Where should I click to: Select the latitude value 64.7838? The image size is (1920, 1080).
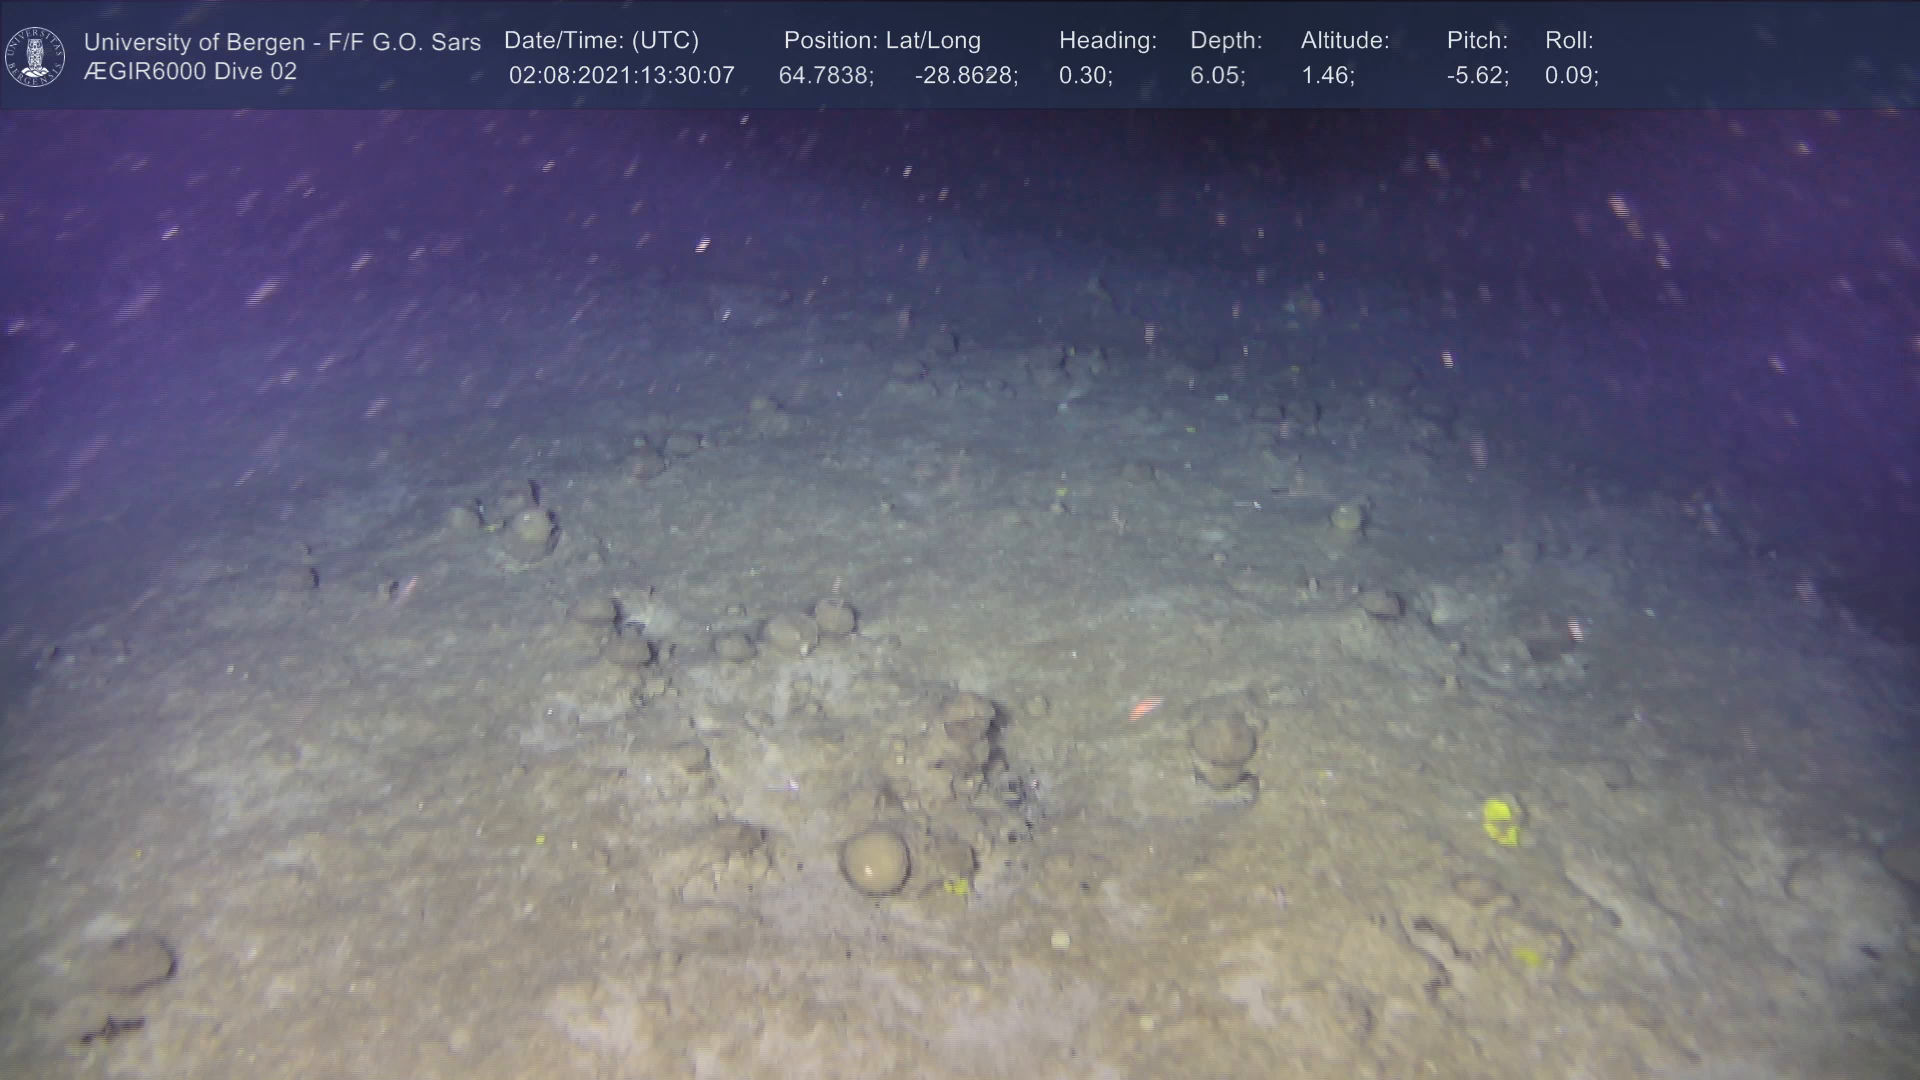pos(825,76)
